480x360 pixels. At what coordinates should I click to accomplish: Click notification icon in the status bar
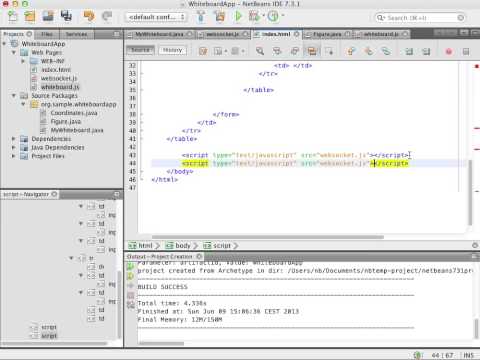(418, 355)
